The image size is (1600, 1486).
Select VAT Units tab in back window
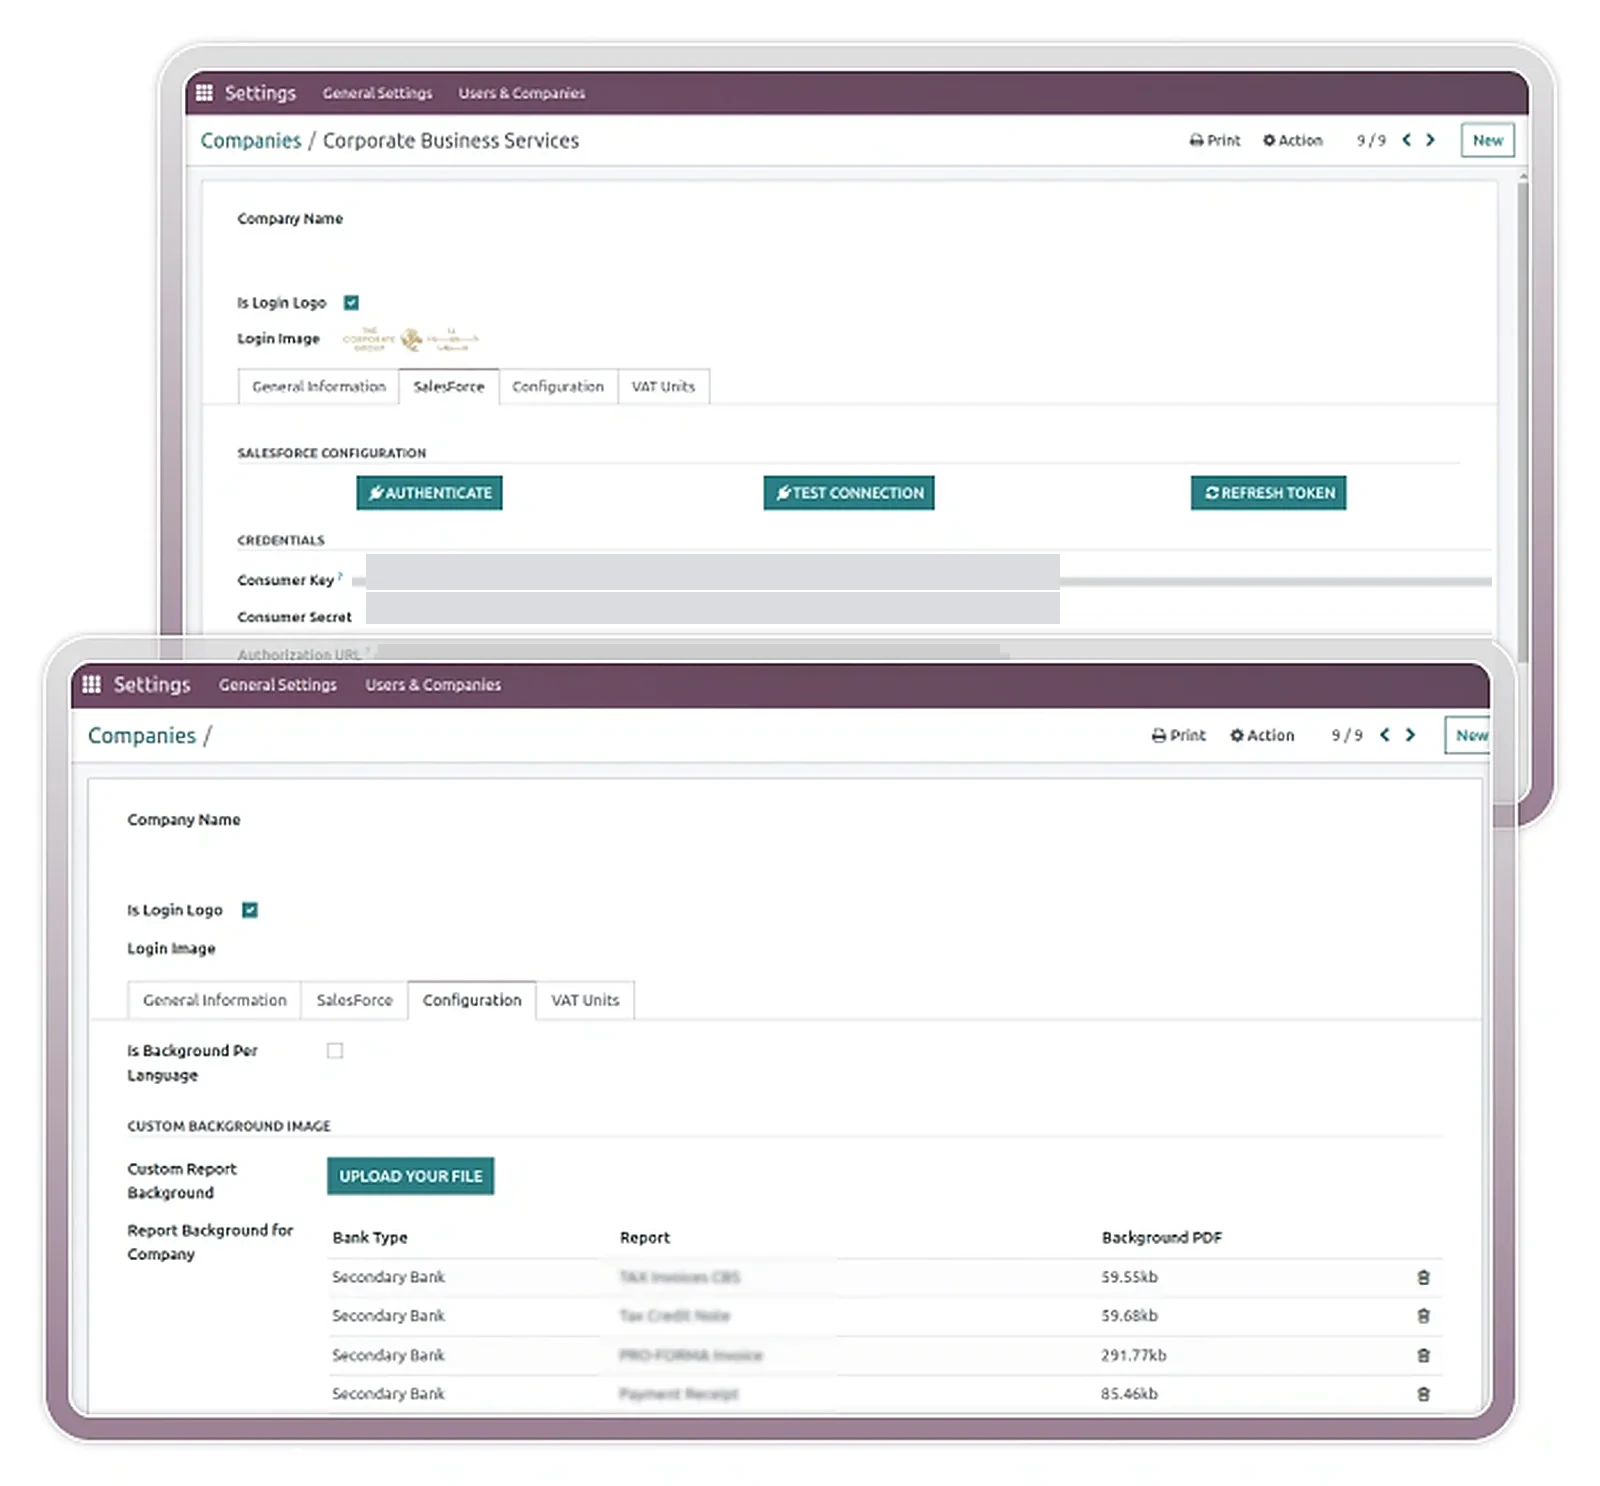pyautogui.click(x=663, y=387)
